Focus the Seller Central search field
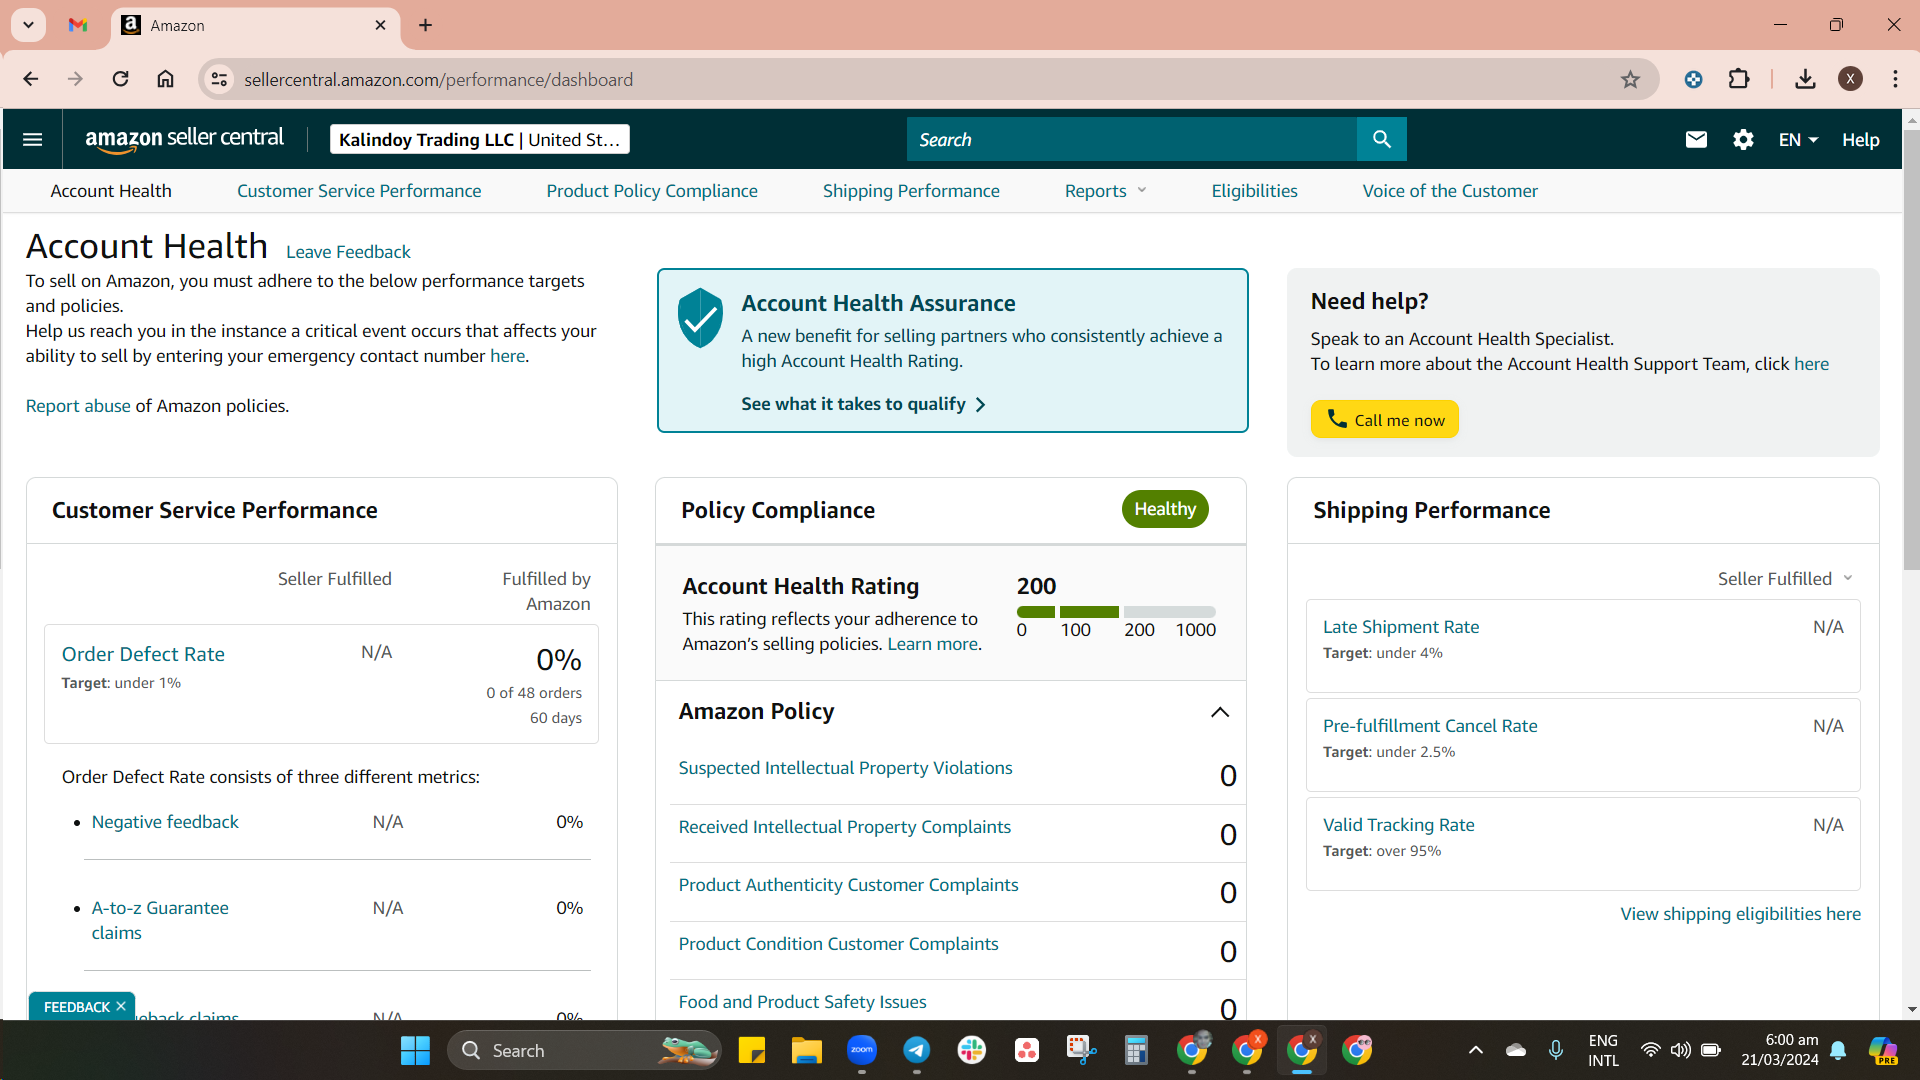Screen dimensions: 1920x1080 (1132, 139)
